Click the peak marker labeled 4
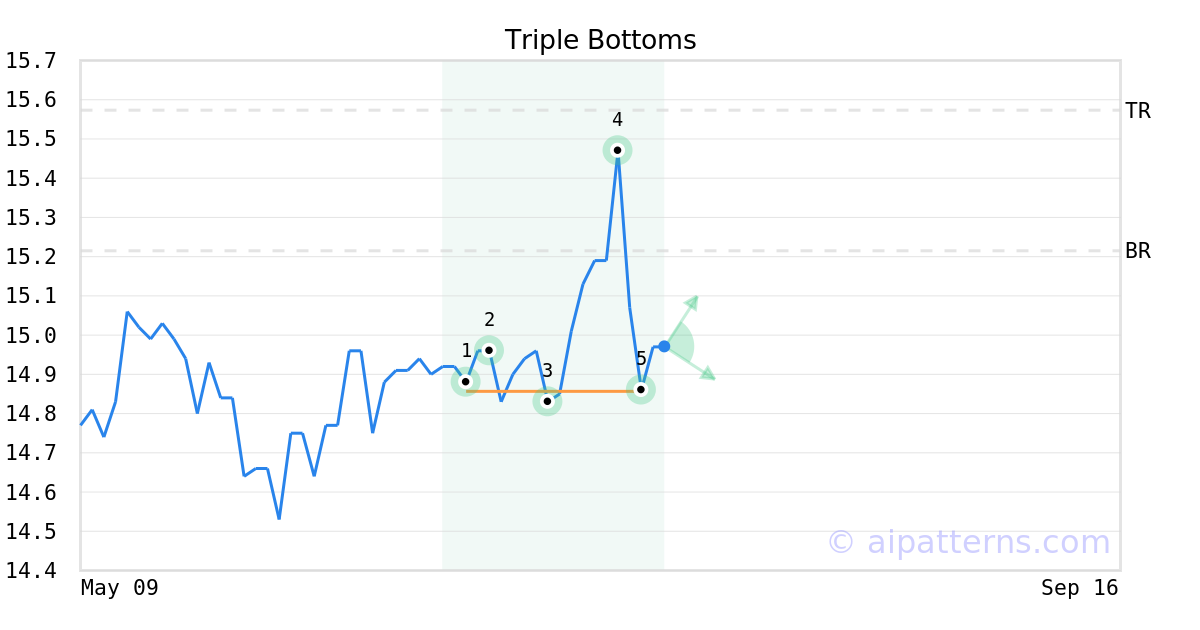 (x=617, y=150)
